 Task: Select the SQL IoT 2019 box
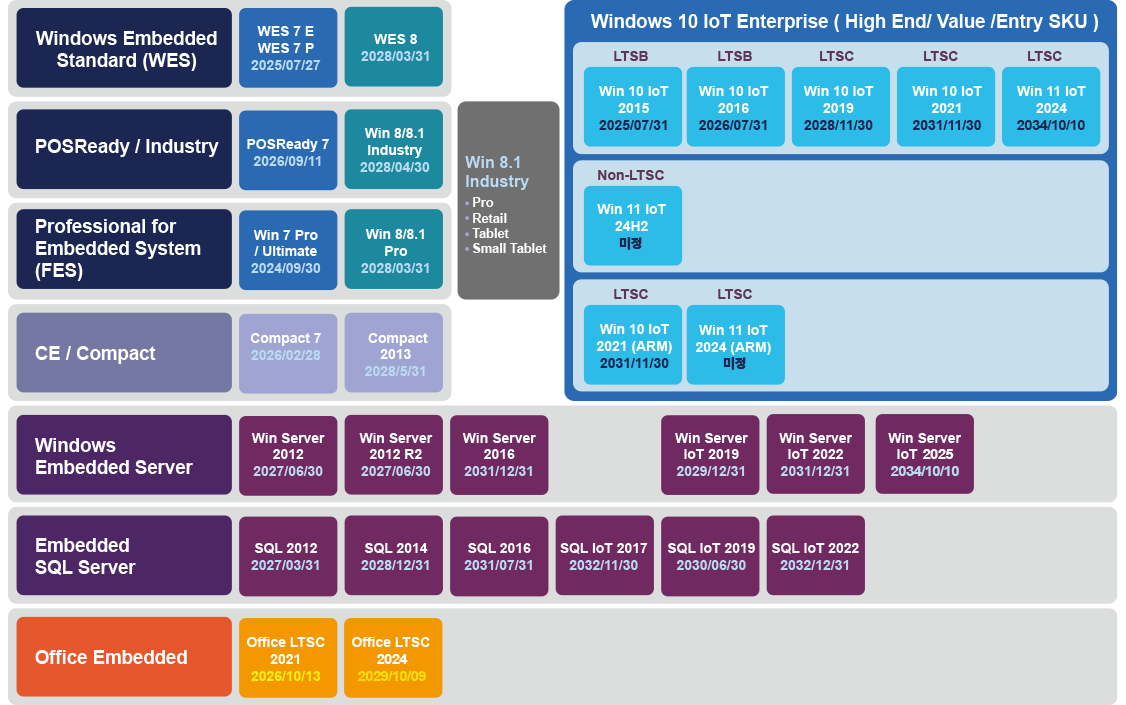coord(710,556)
